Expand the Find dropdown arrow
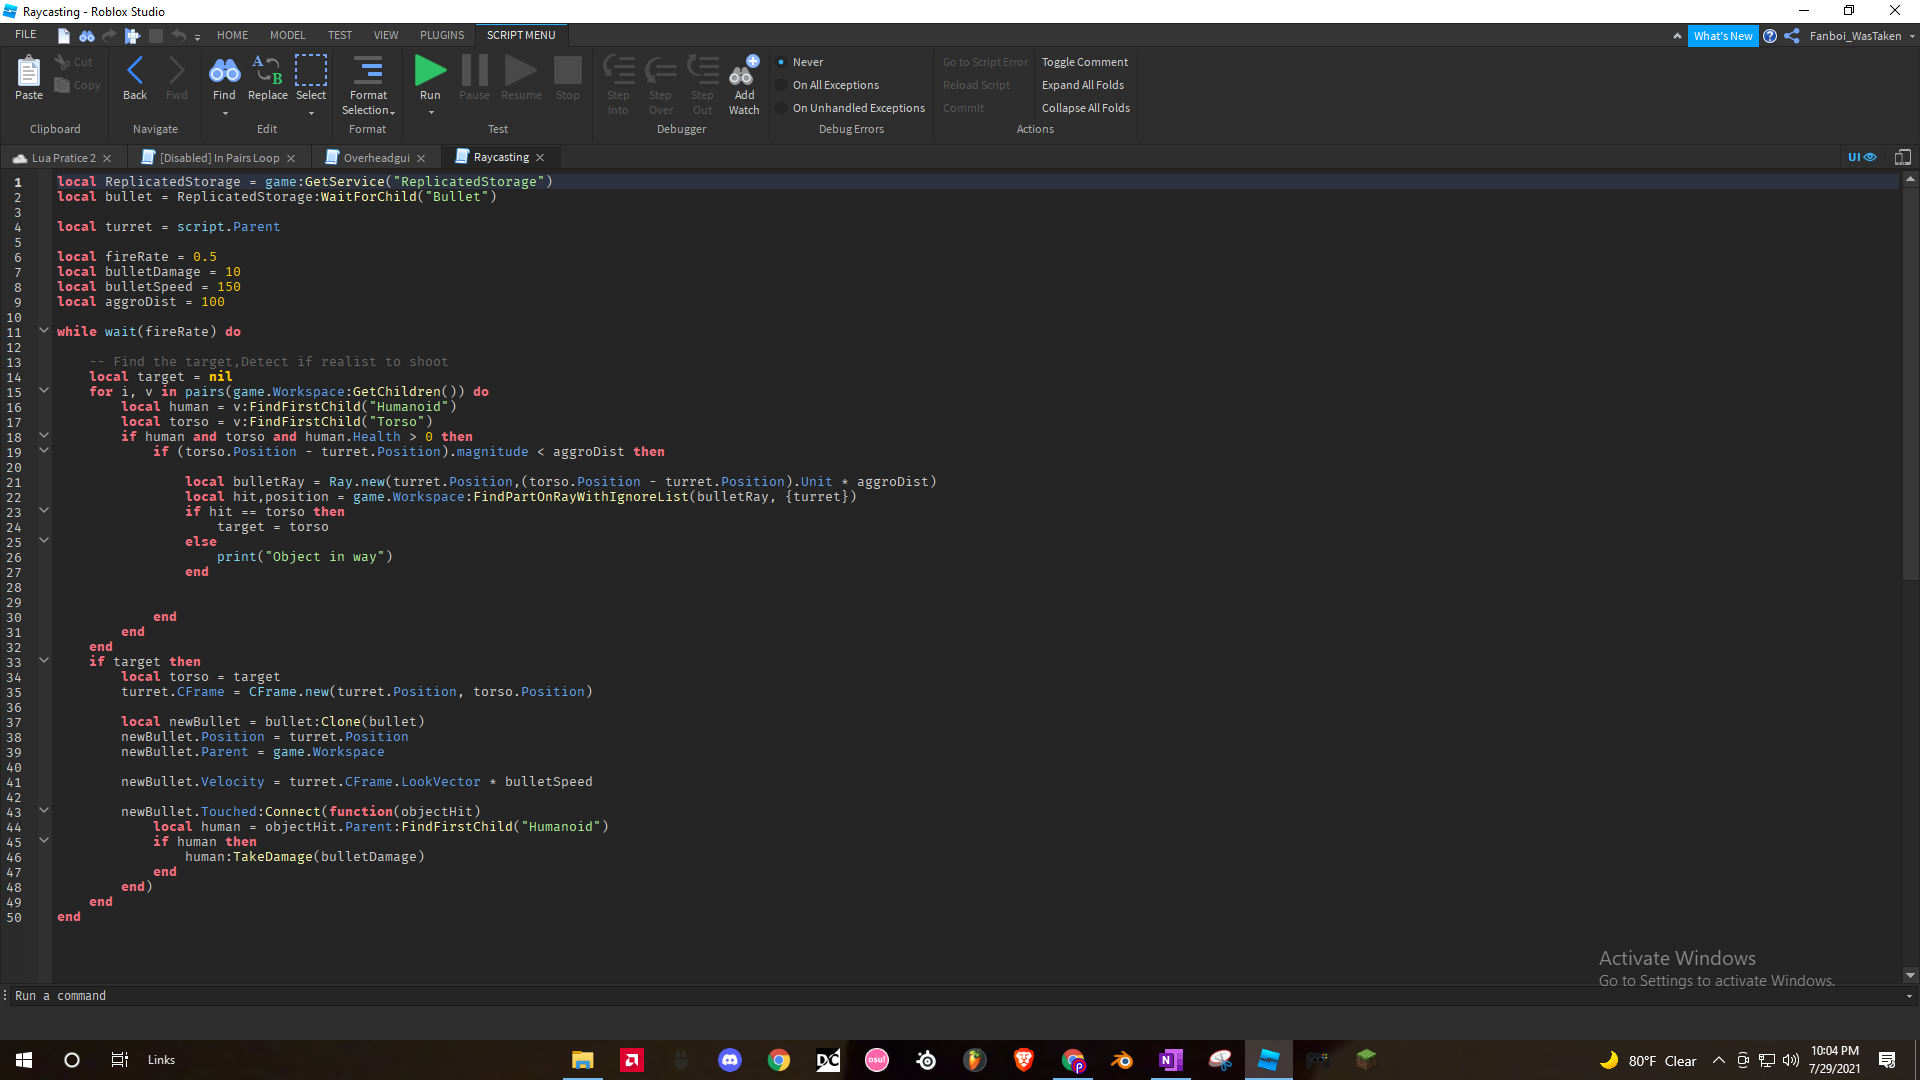1920x1080 pixels. (225, 113)
